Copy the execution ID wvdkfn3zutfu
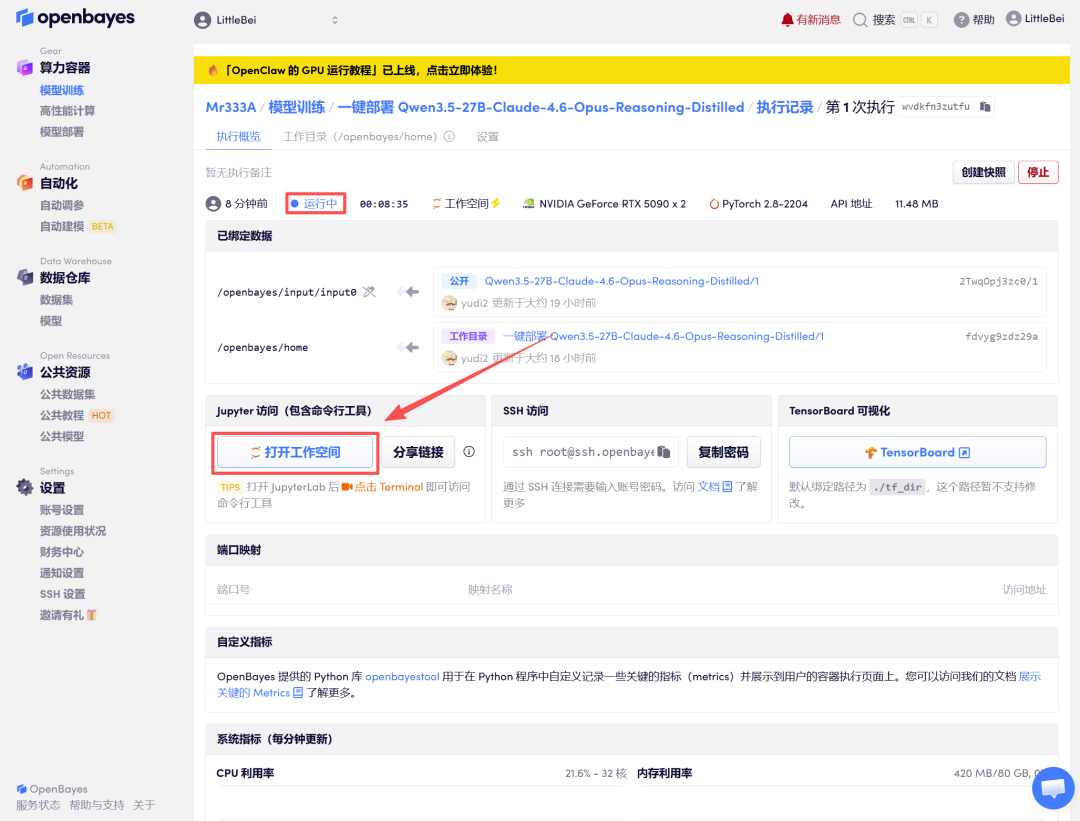 pos(985,107)
